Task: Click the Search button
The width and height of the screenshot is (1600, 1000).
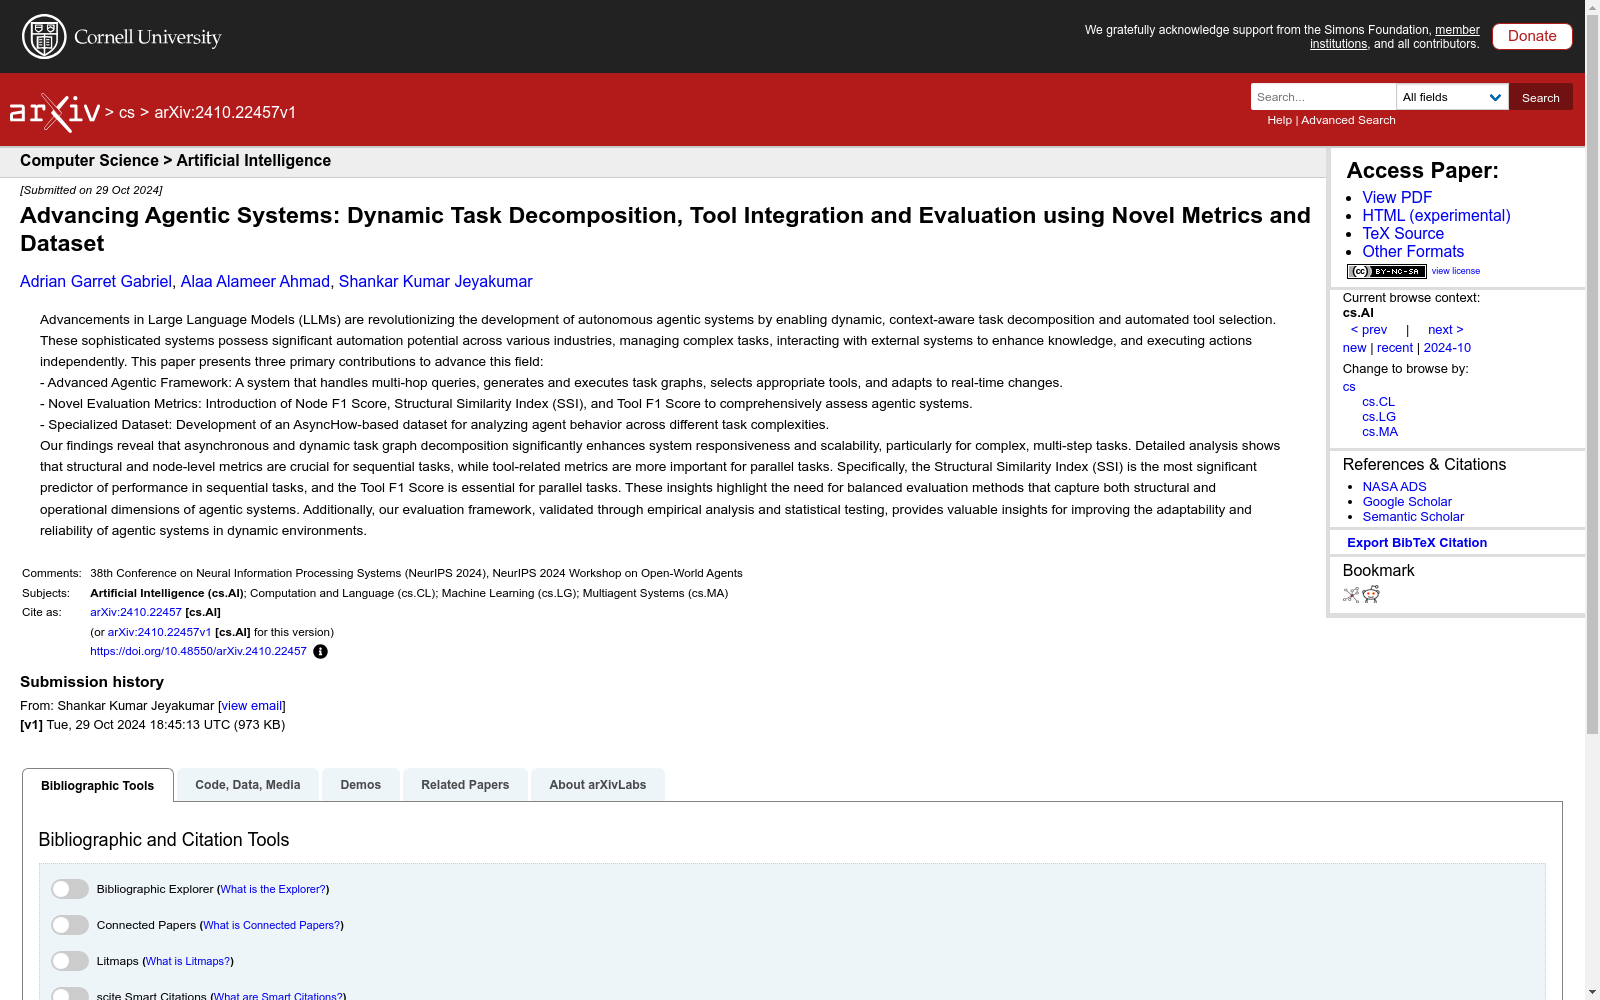Action: tap(1541, 97)
